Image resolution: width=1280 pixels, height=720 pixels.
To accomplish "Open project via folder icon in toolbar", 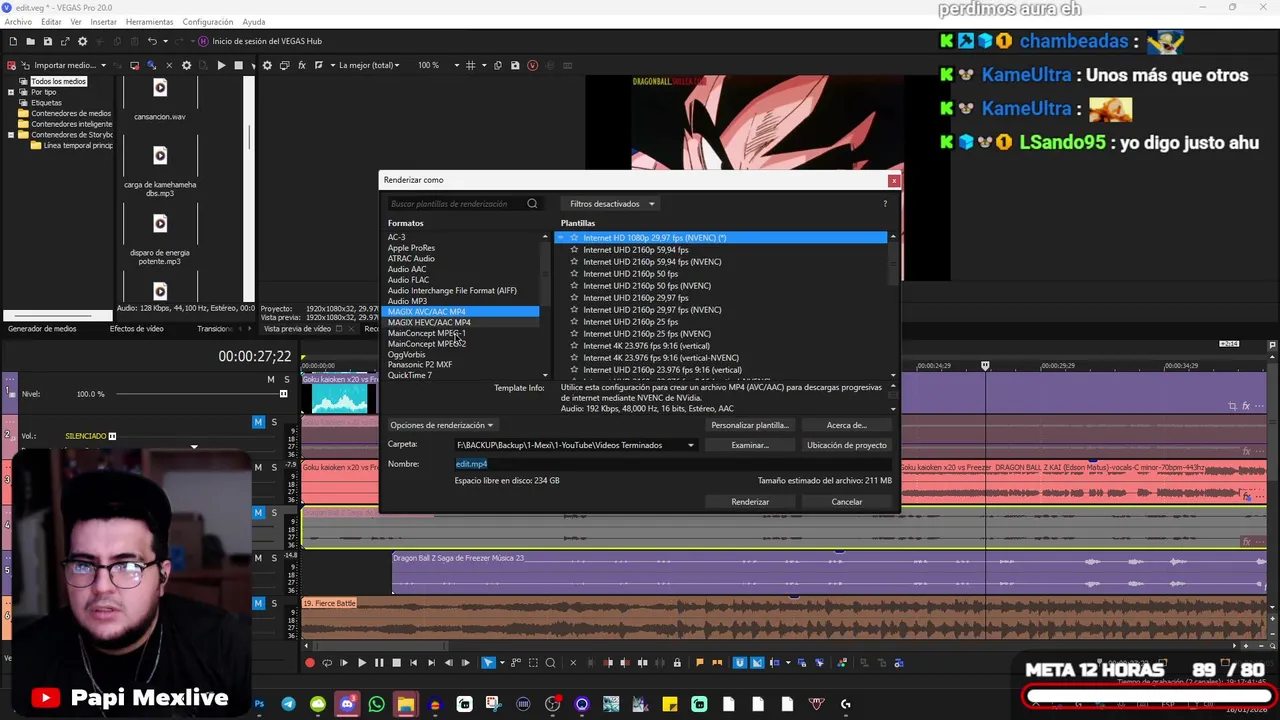I will [x=30, y=41].
